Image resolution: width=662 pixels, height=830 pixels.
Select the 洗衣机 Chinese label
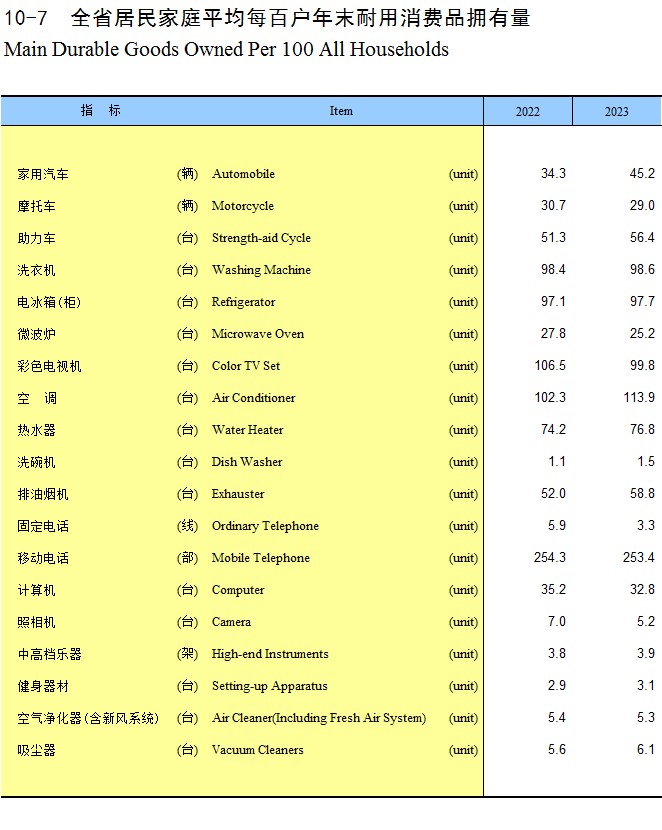click(37, 270)
